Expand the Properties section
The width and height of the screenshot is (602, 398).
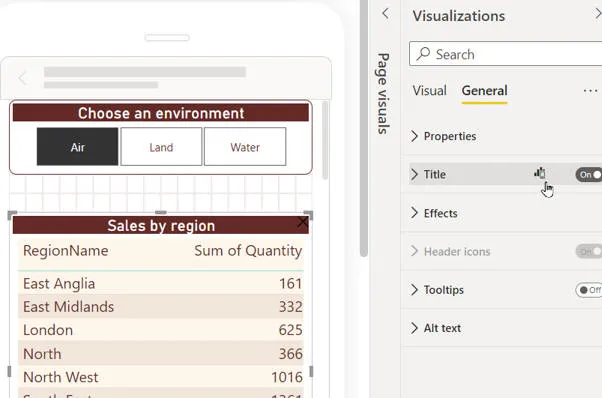[x=414, y=136]
